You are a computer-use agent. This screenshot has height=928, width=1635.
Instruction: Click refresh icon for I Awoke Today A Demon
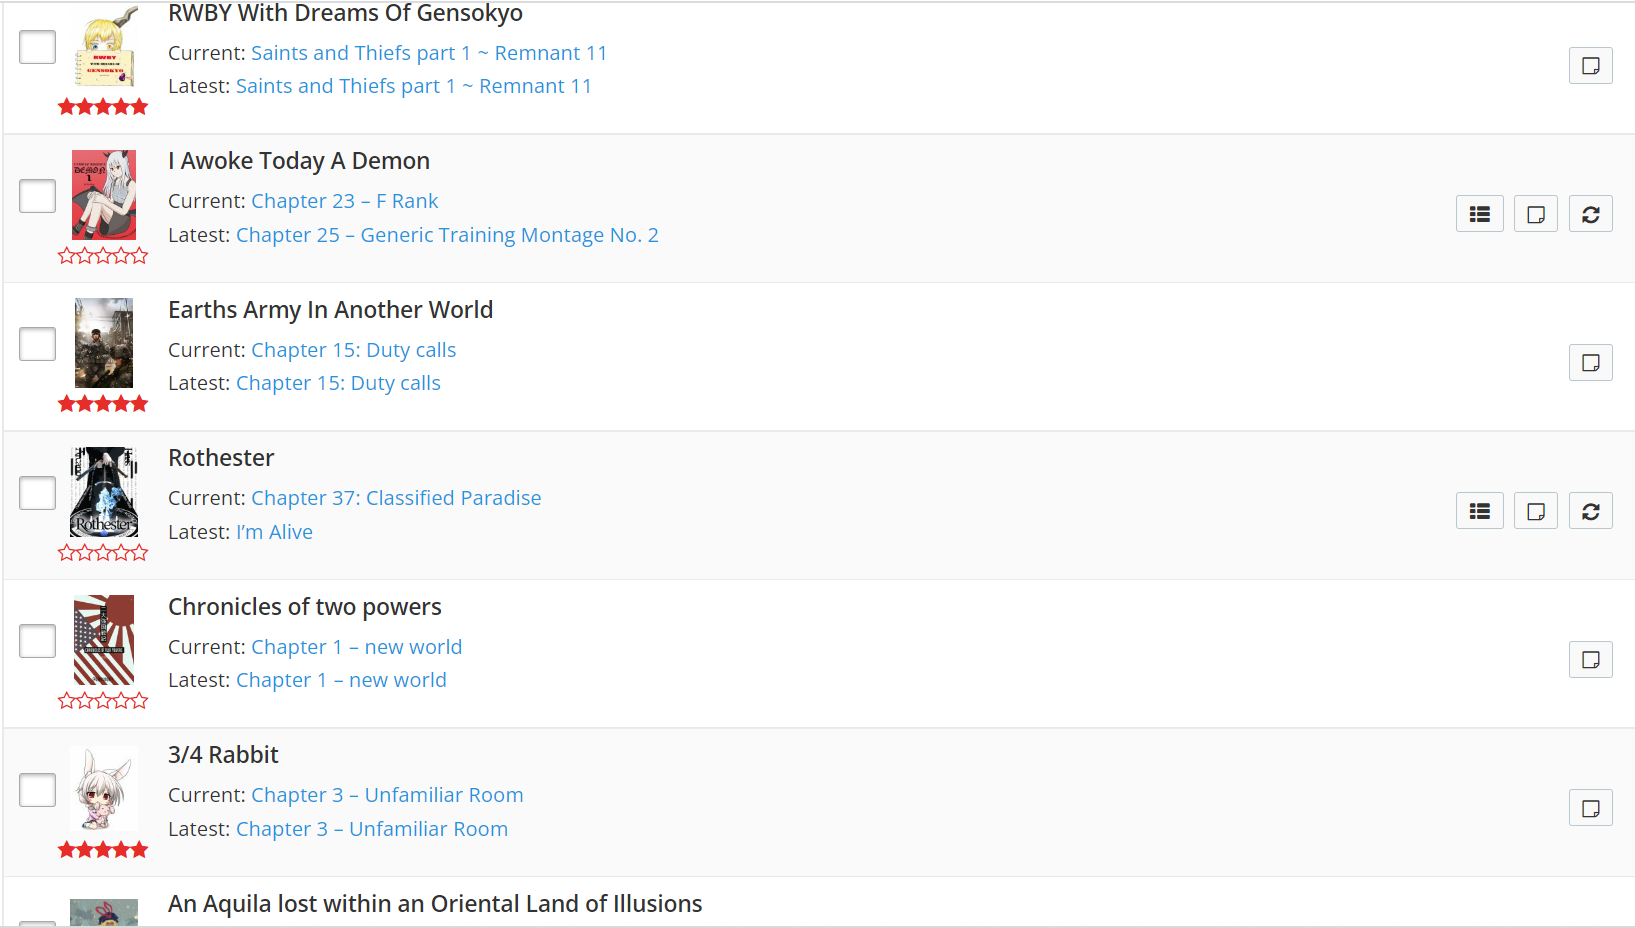click(x=1590, y=214)
